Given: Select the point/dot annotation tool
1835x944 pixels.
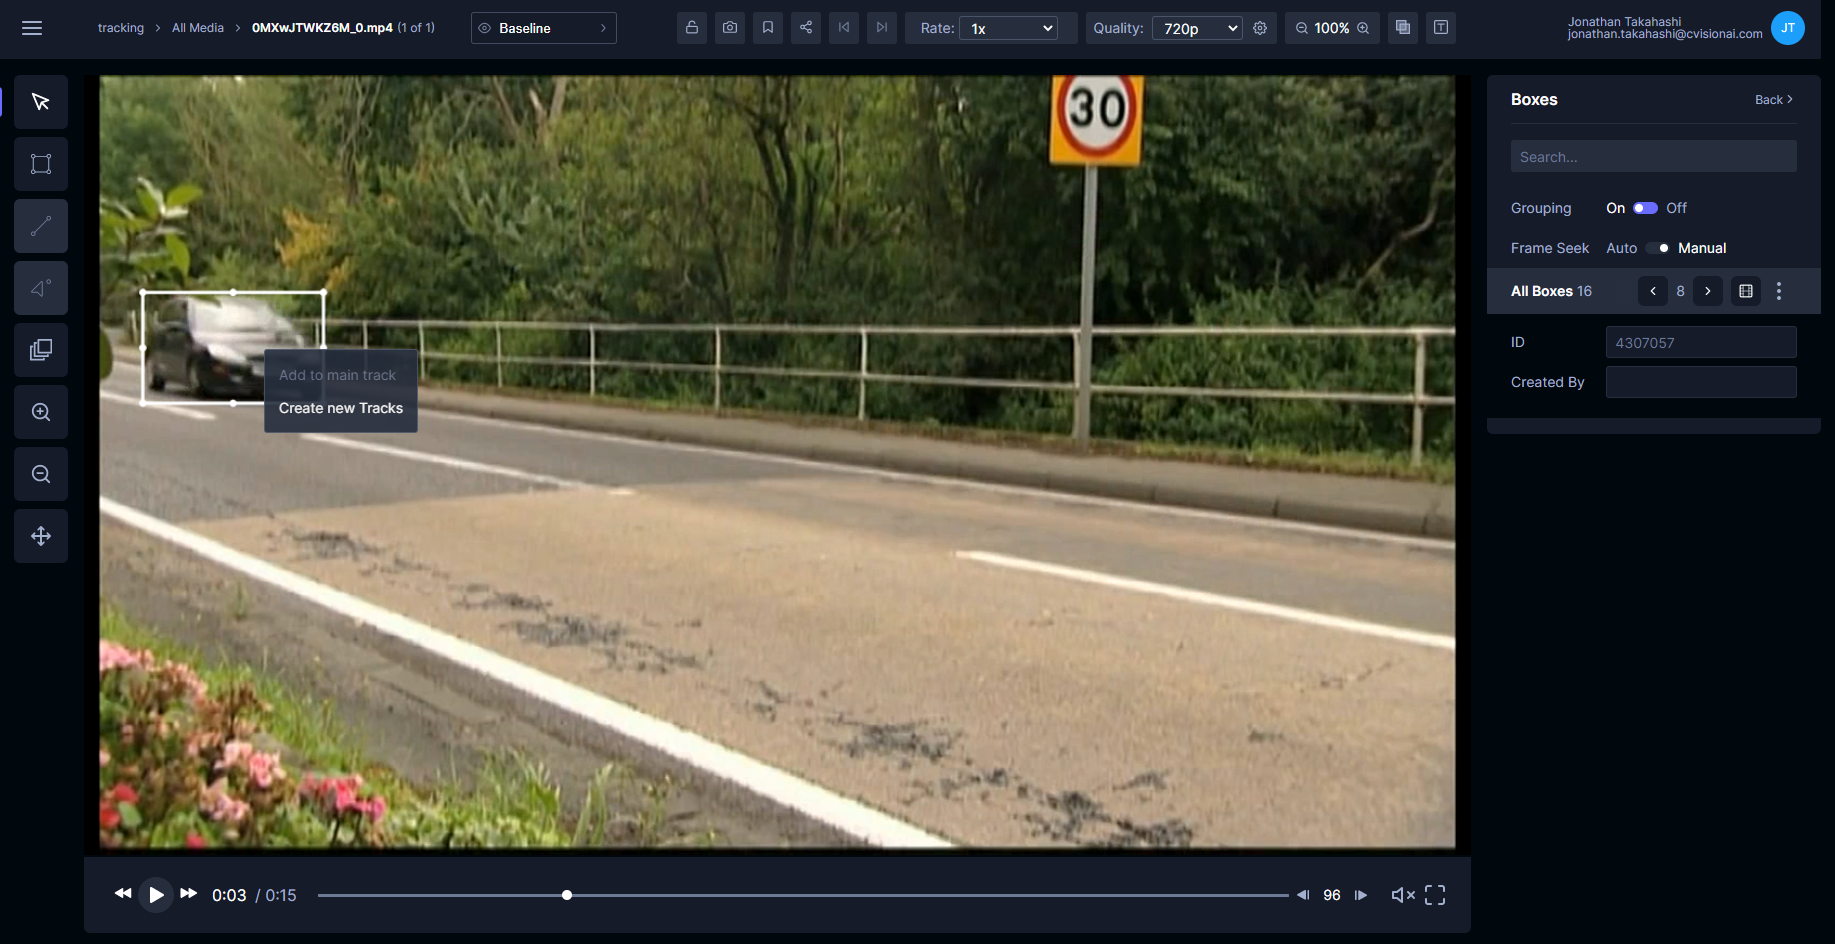Looking at the screenshot, I should coord(41,288).
